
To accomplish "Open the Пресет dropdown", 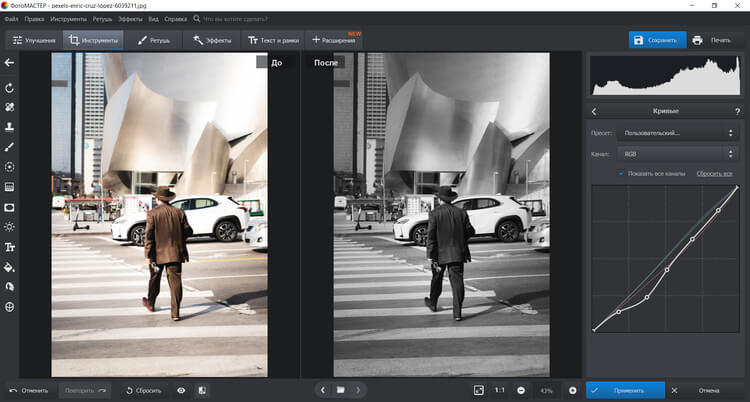I will tap(679, 132).
